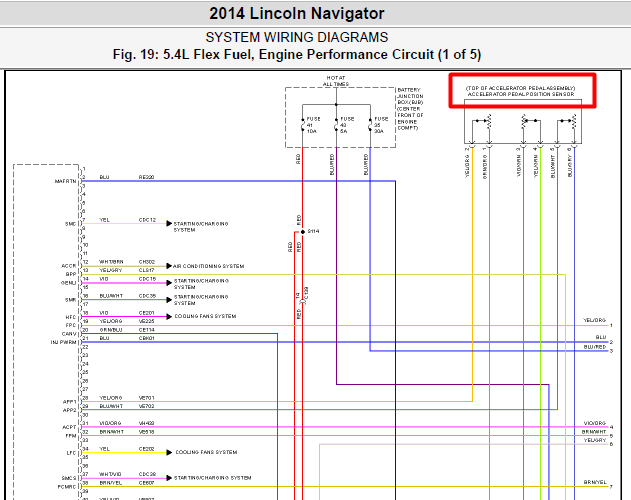Click the "CE607" circuit code
This screenshot has width=631, height=500.
click(146, 483)
